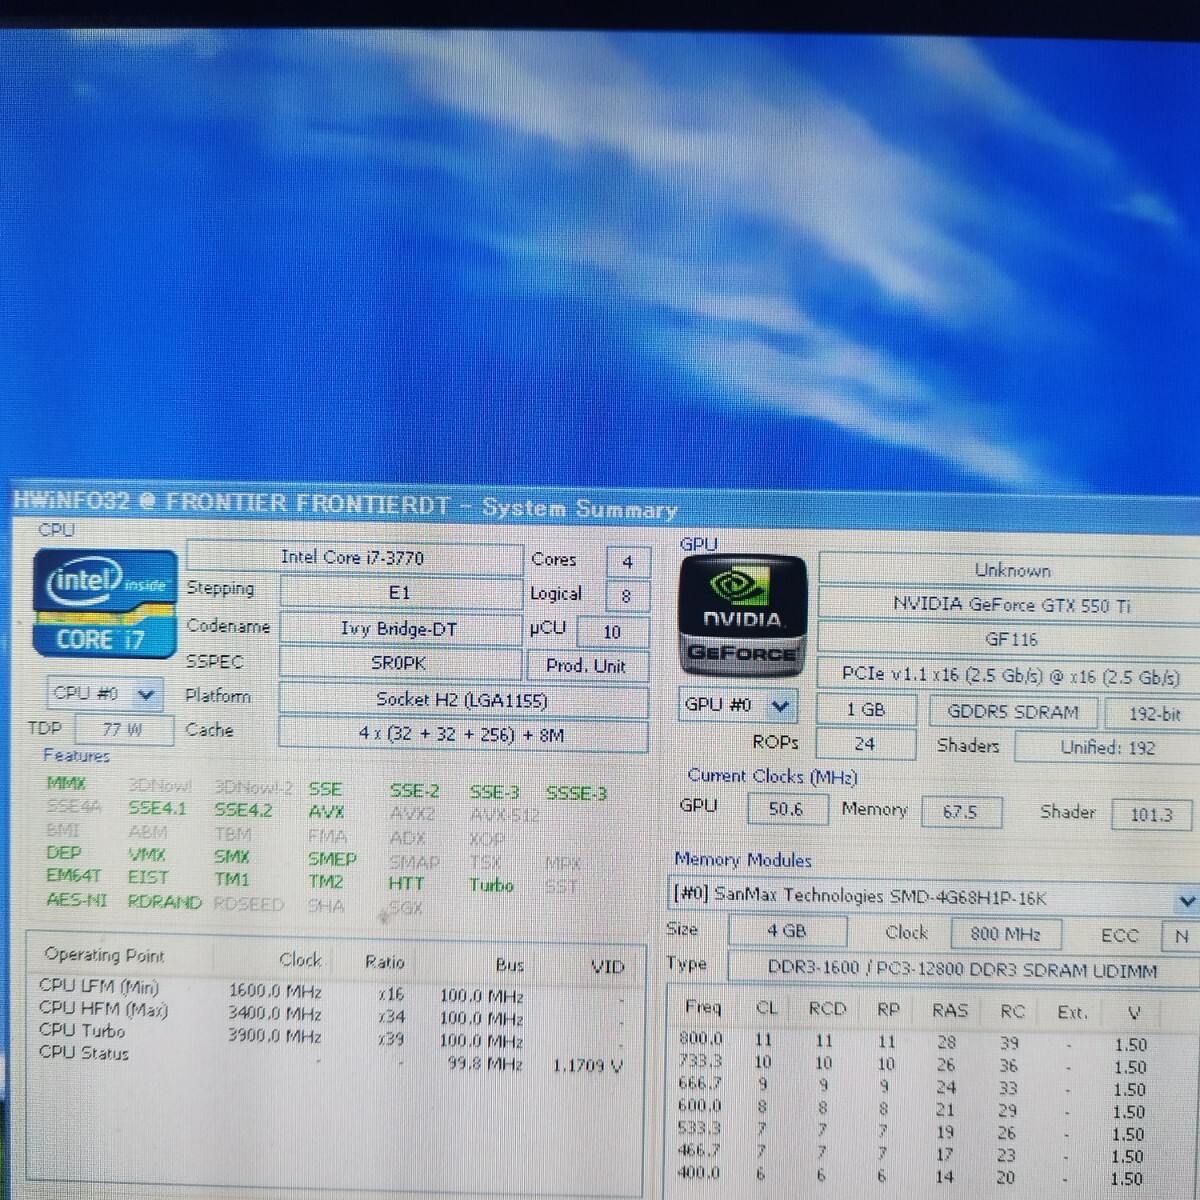
Task: Click the Ivy Bridge-DT codename field
Action: (x=399, y=629)
